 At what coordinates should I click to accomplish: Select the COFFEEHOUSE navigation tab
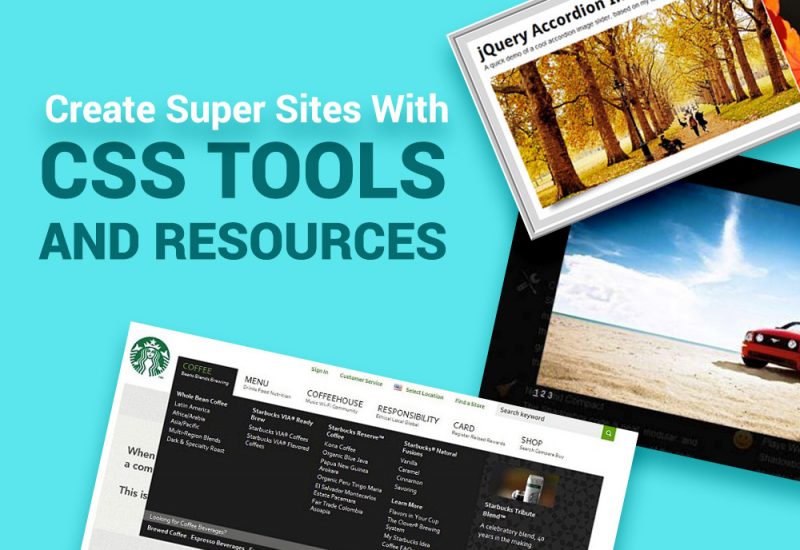point(335,400)
